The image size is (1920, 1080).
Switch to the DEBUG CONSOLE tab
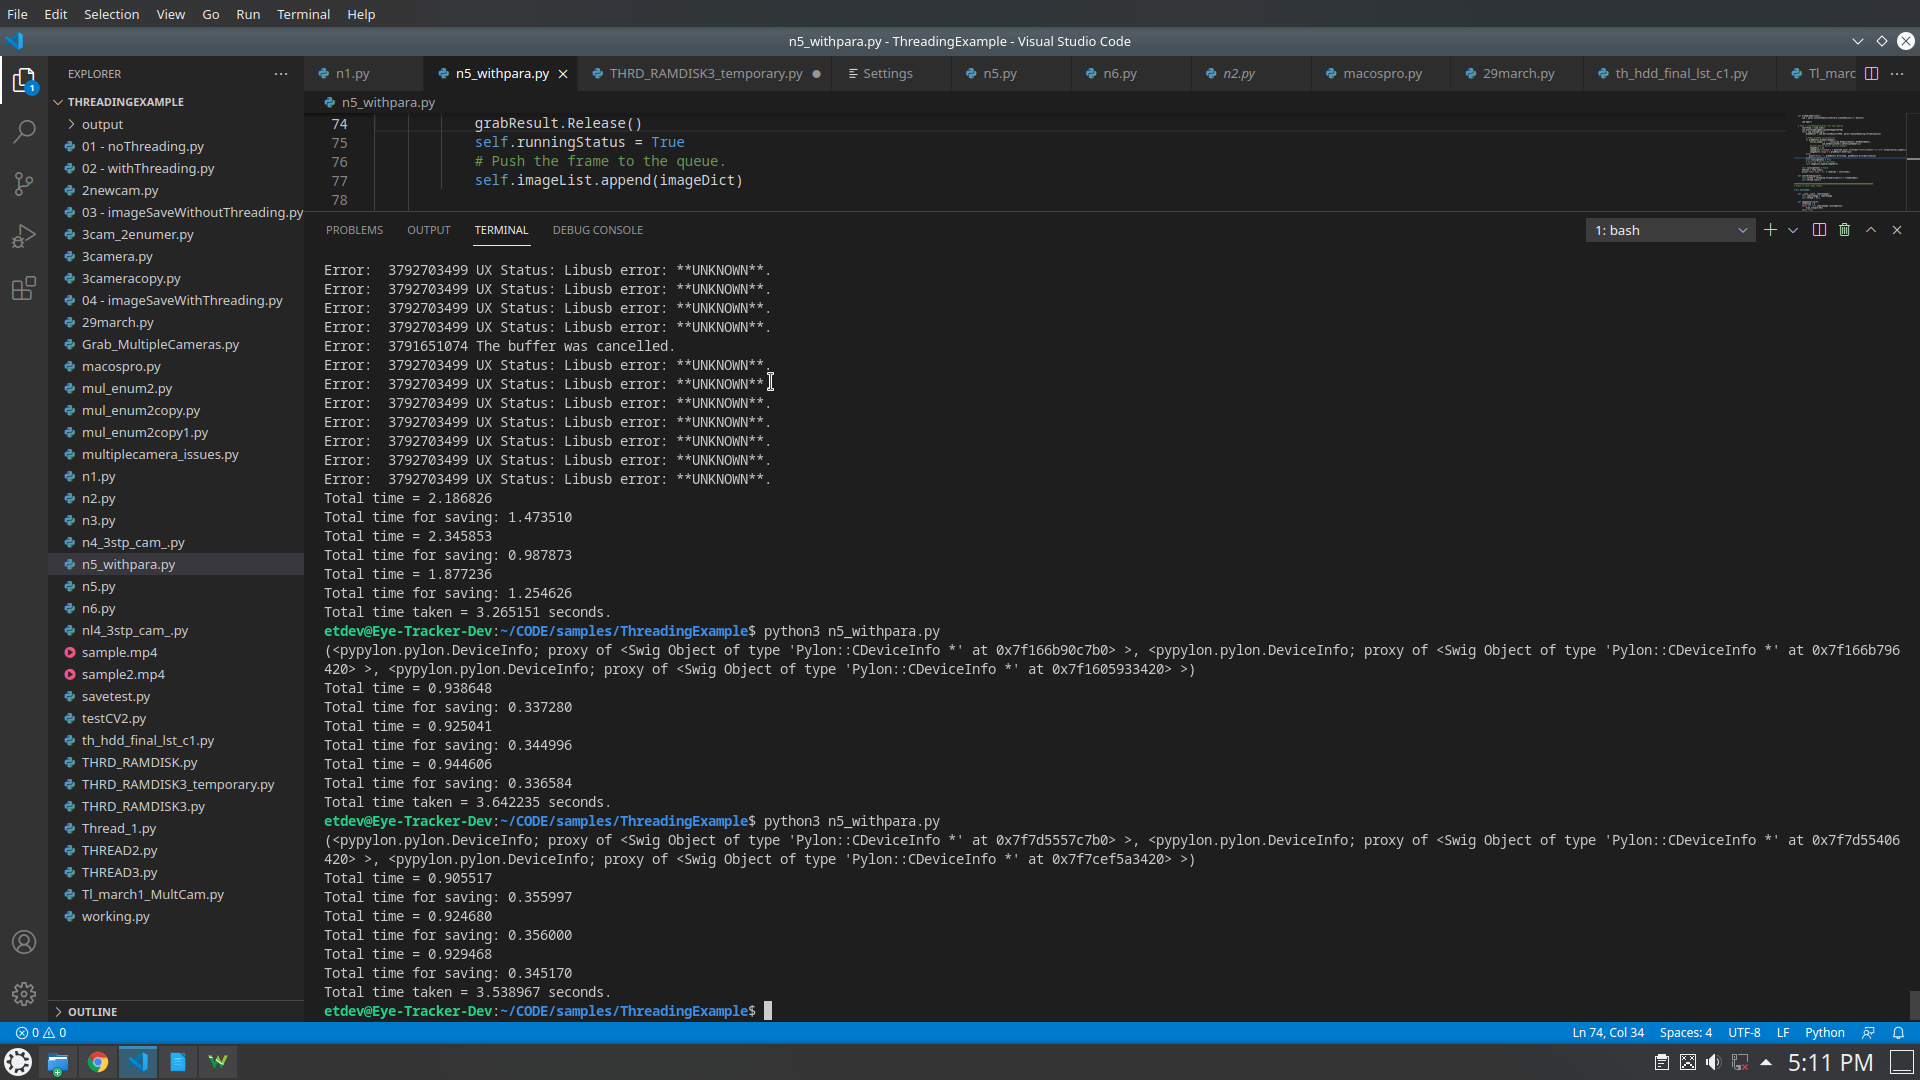(x=597, y=230)
